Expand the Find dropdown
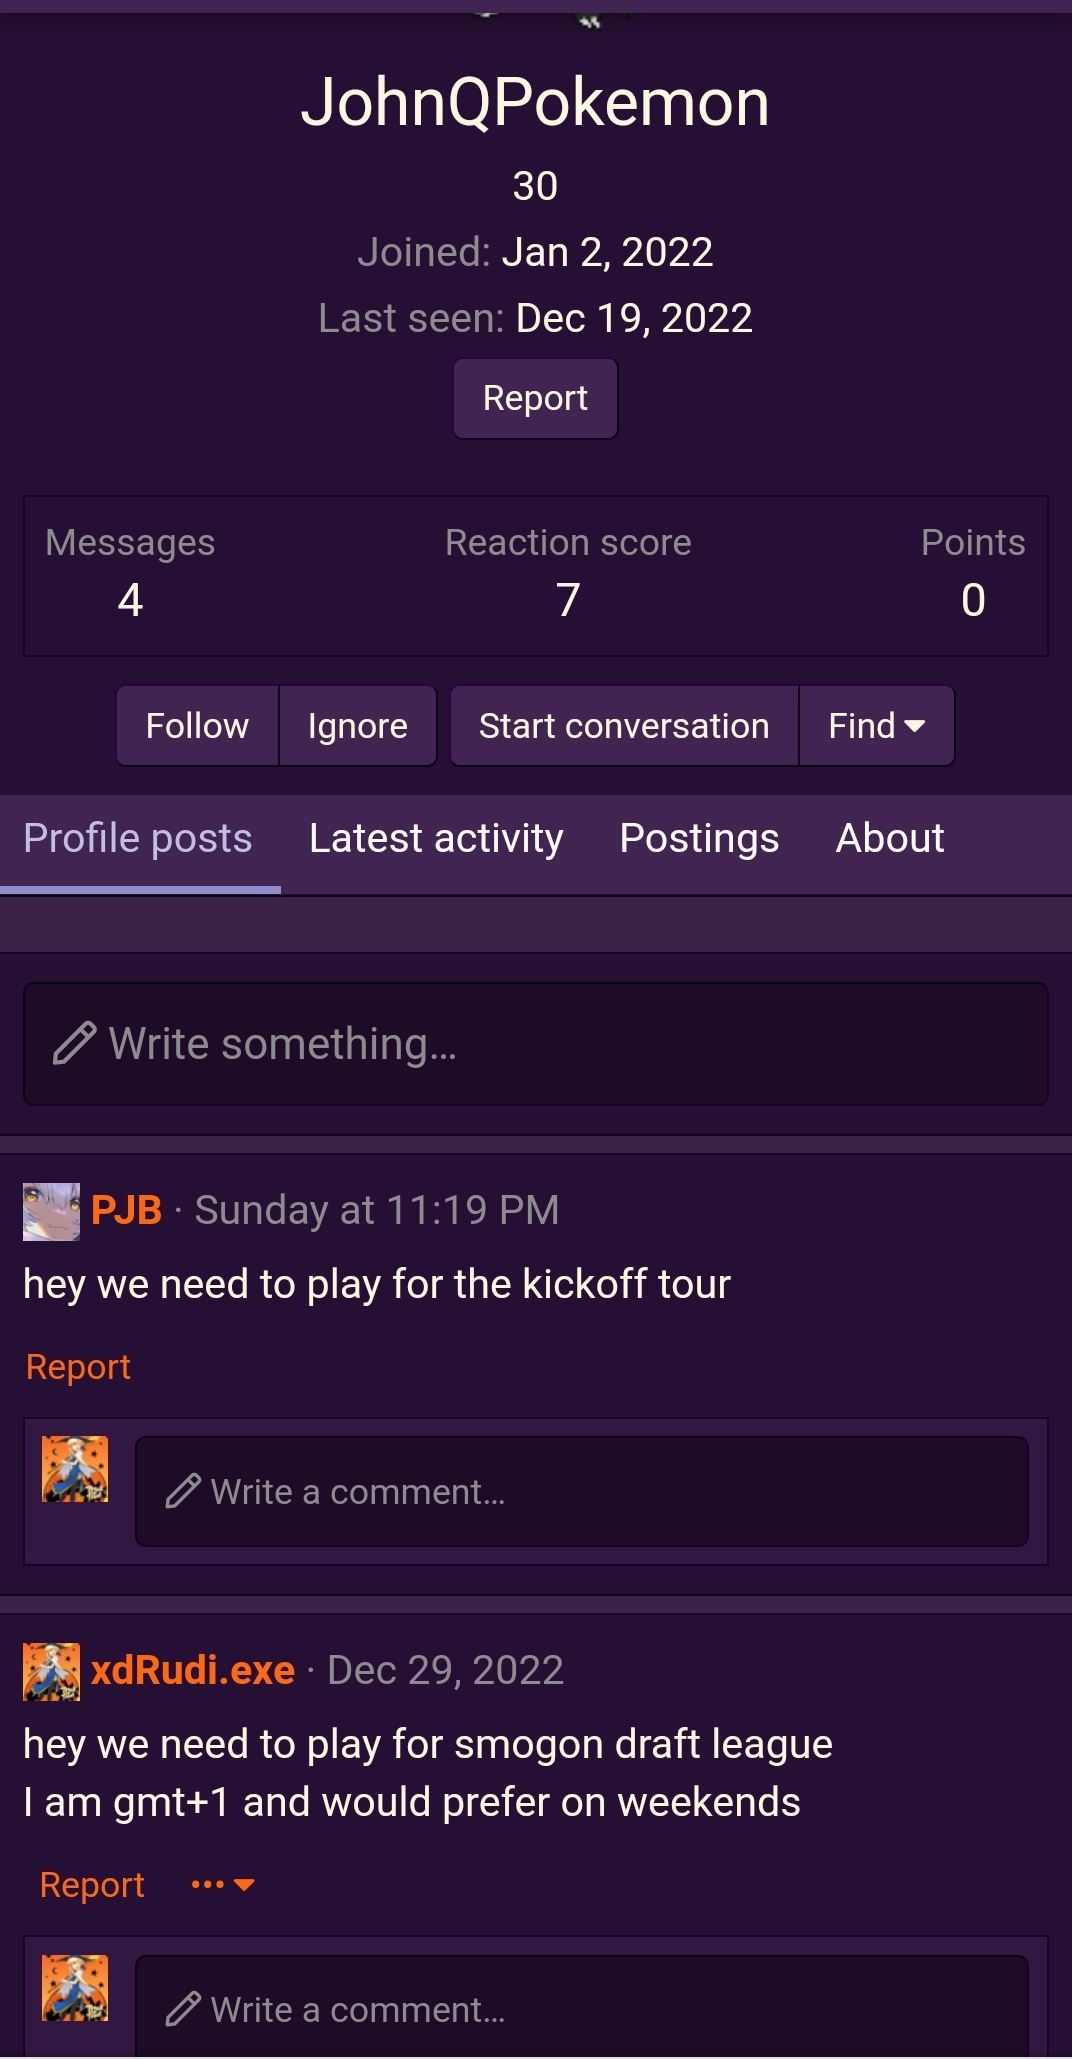This screenshot has height=2059, width=1072. coord(876,726)
